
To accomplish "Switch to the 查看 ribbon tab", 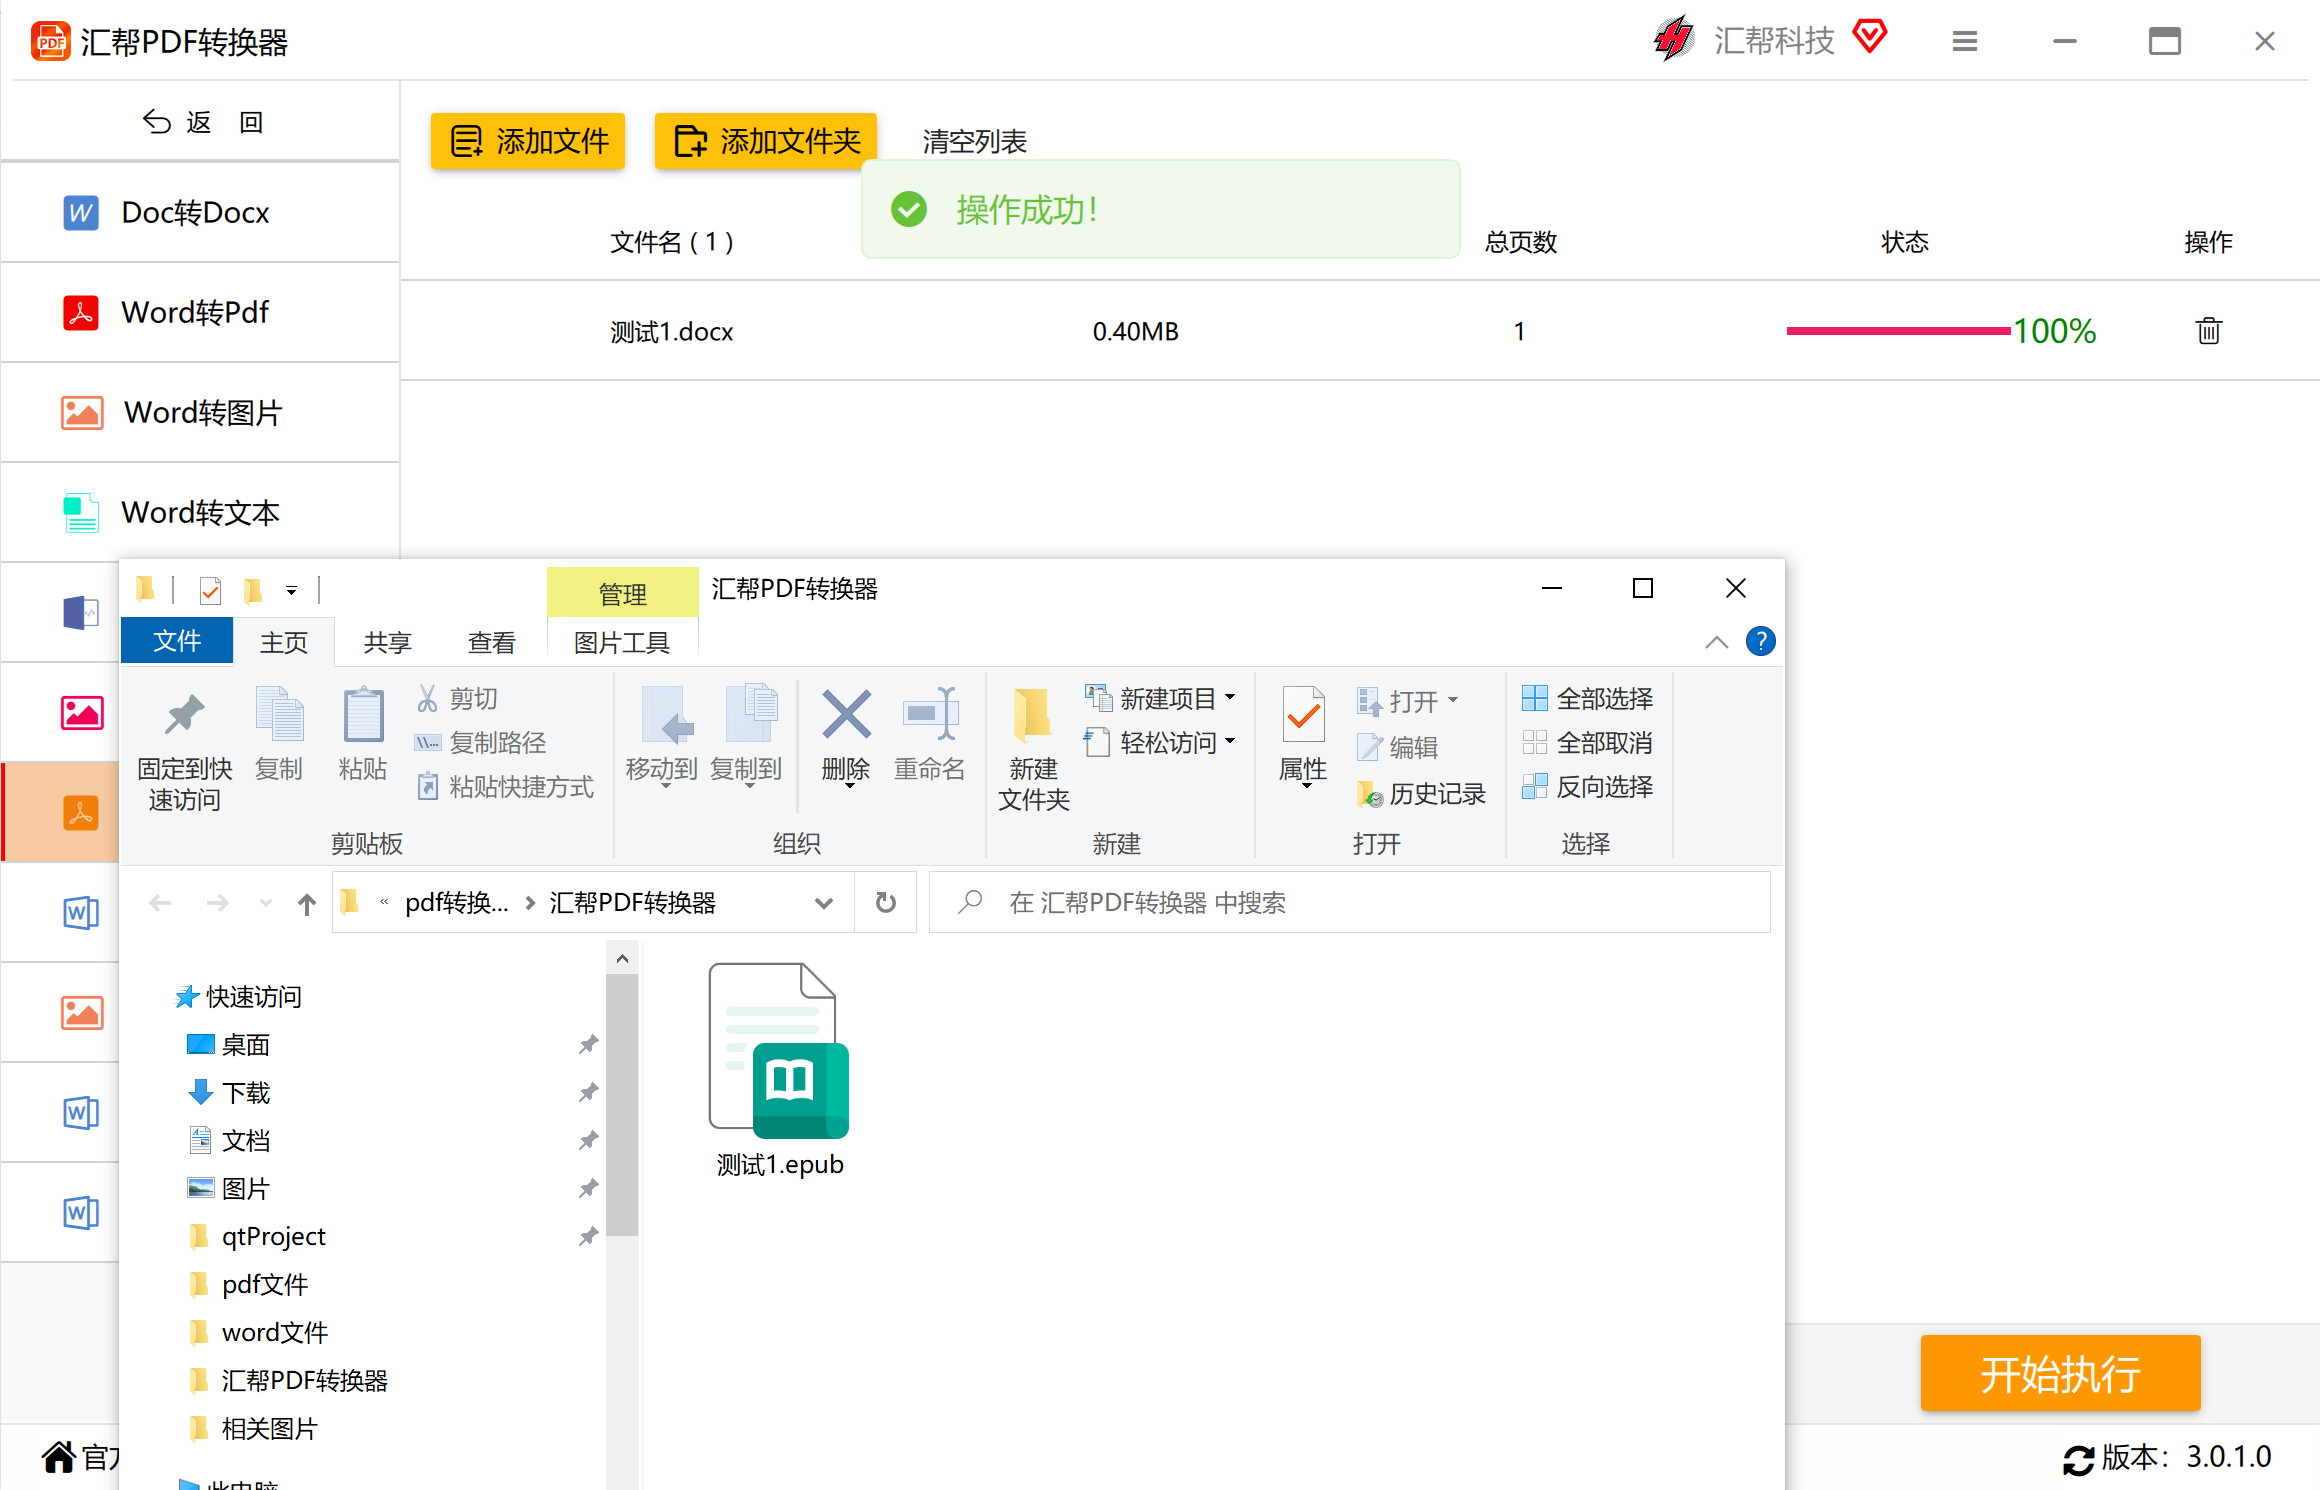I will point(492,642).
